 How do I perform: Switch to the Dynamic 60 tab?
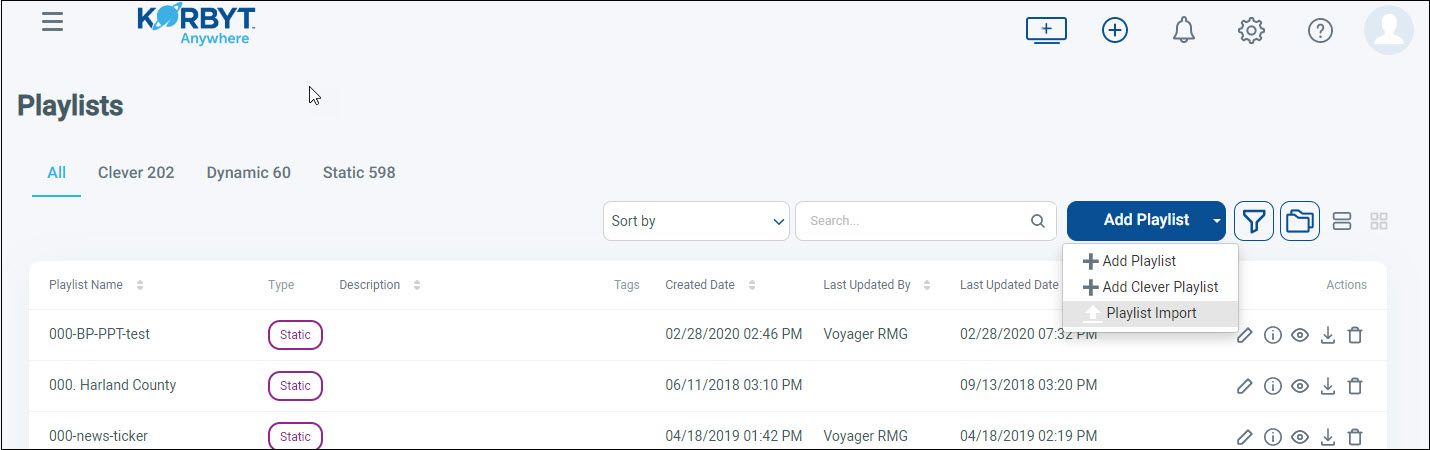point(248,172)
